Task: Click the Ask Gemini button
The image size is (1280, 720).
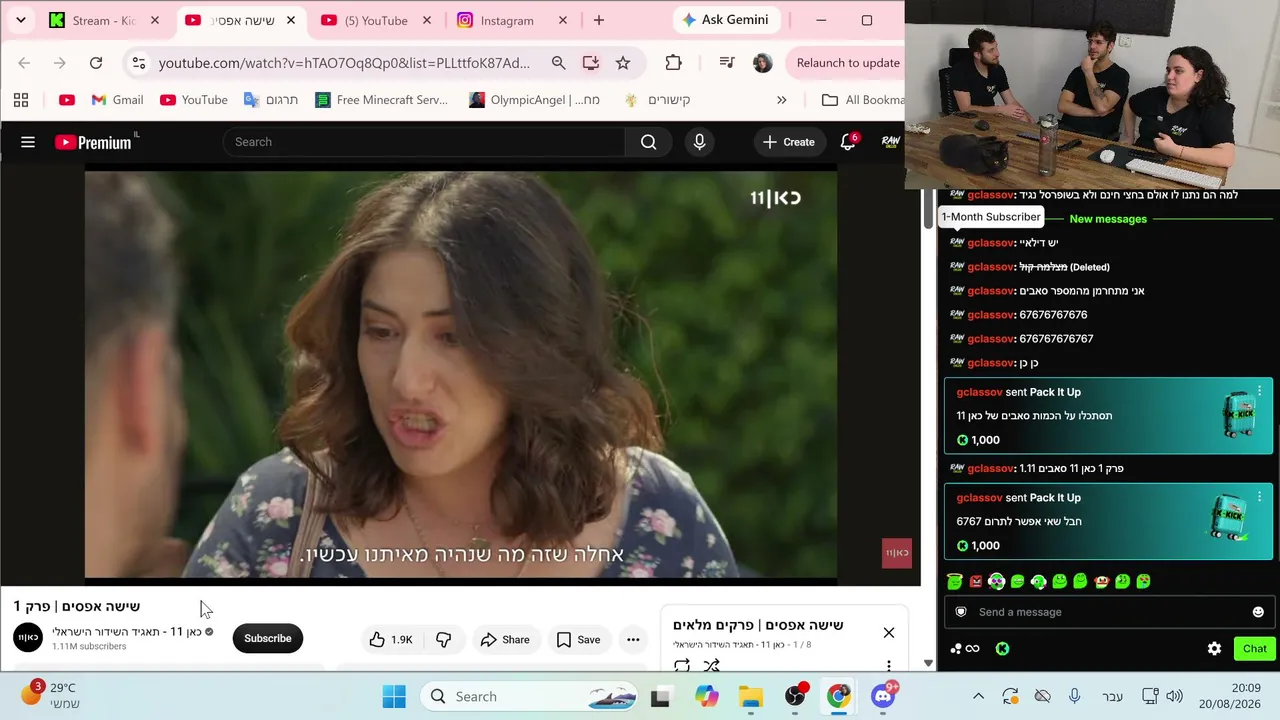Action: 726,20
